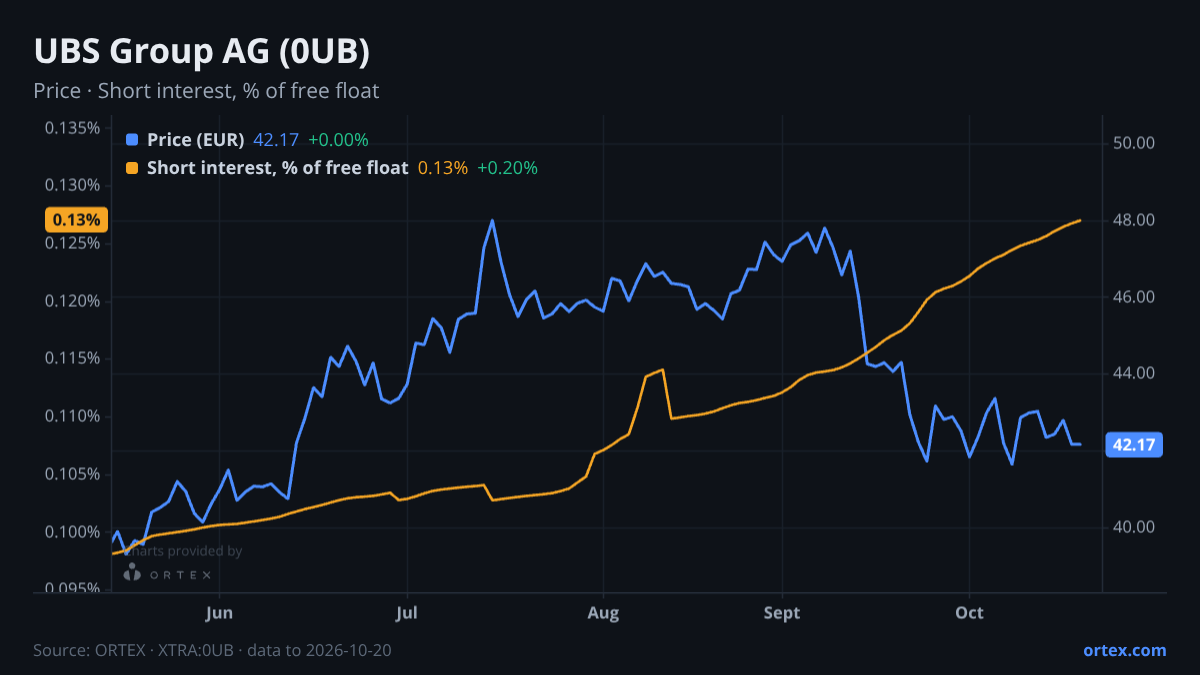The image size is (1200, 675).
Task: Click the 40.00 right axis label
Action: 1134,527
